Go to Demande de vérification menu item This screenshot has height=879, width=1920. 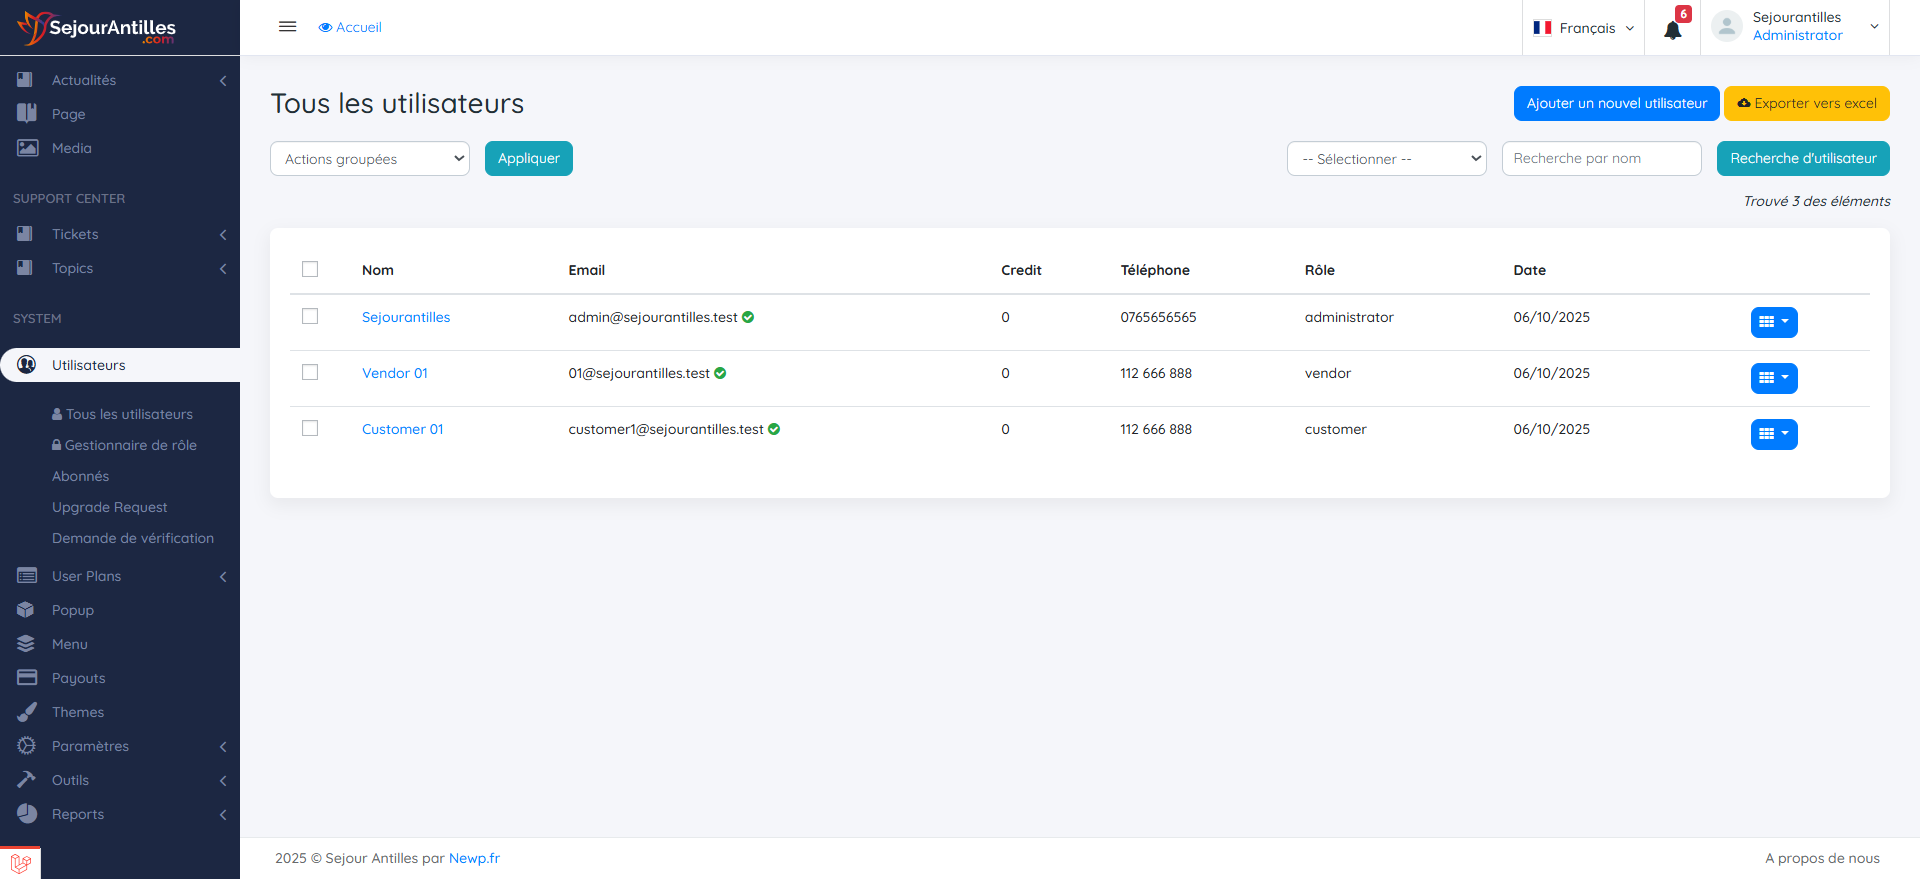[x=133, y=538]
